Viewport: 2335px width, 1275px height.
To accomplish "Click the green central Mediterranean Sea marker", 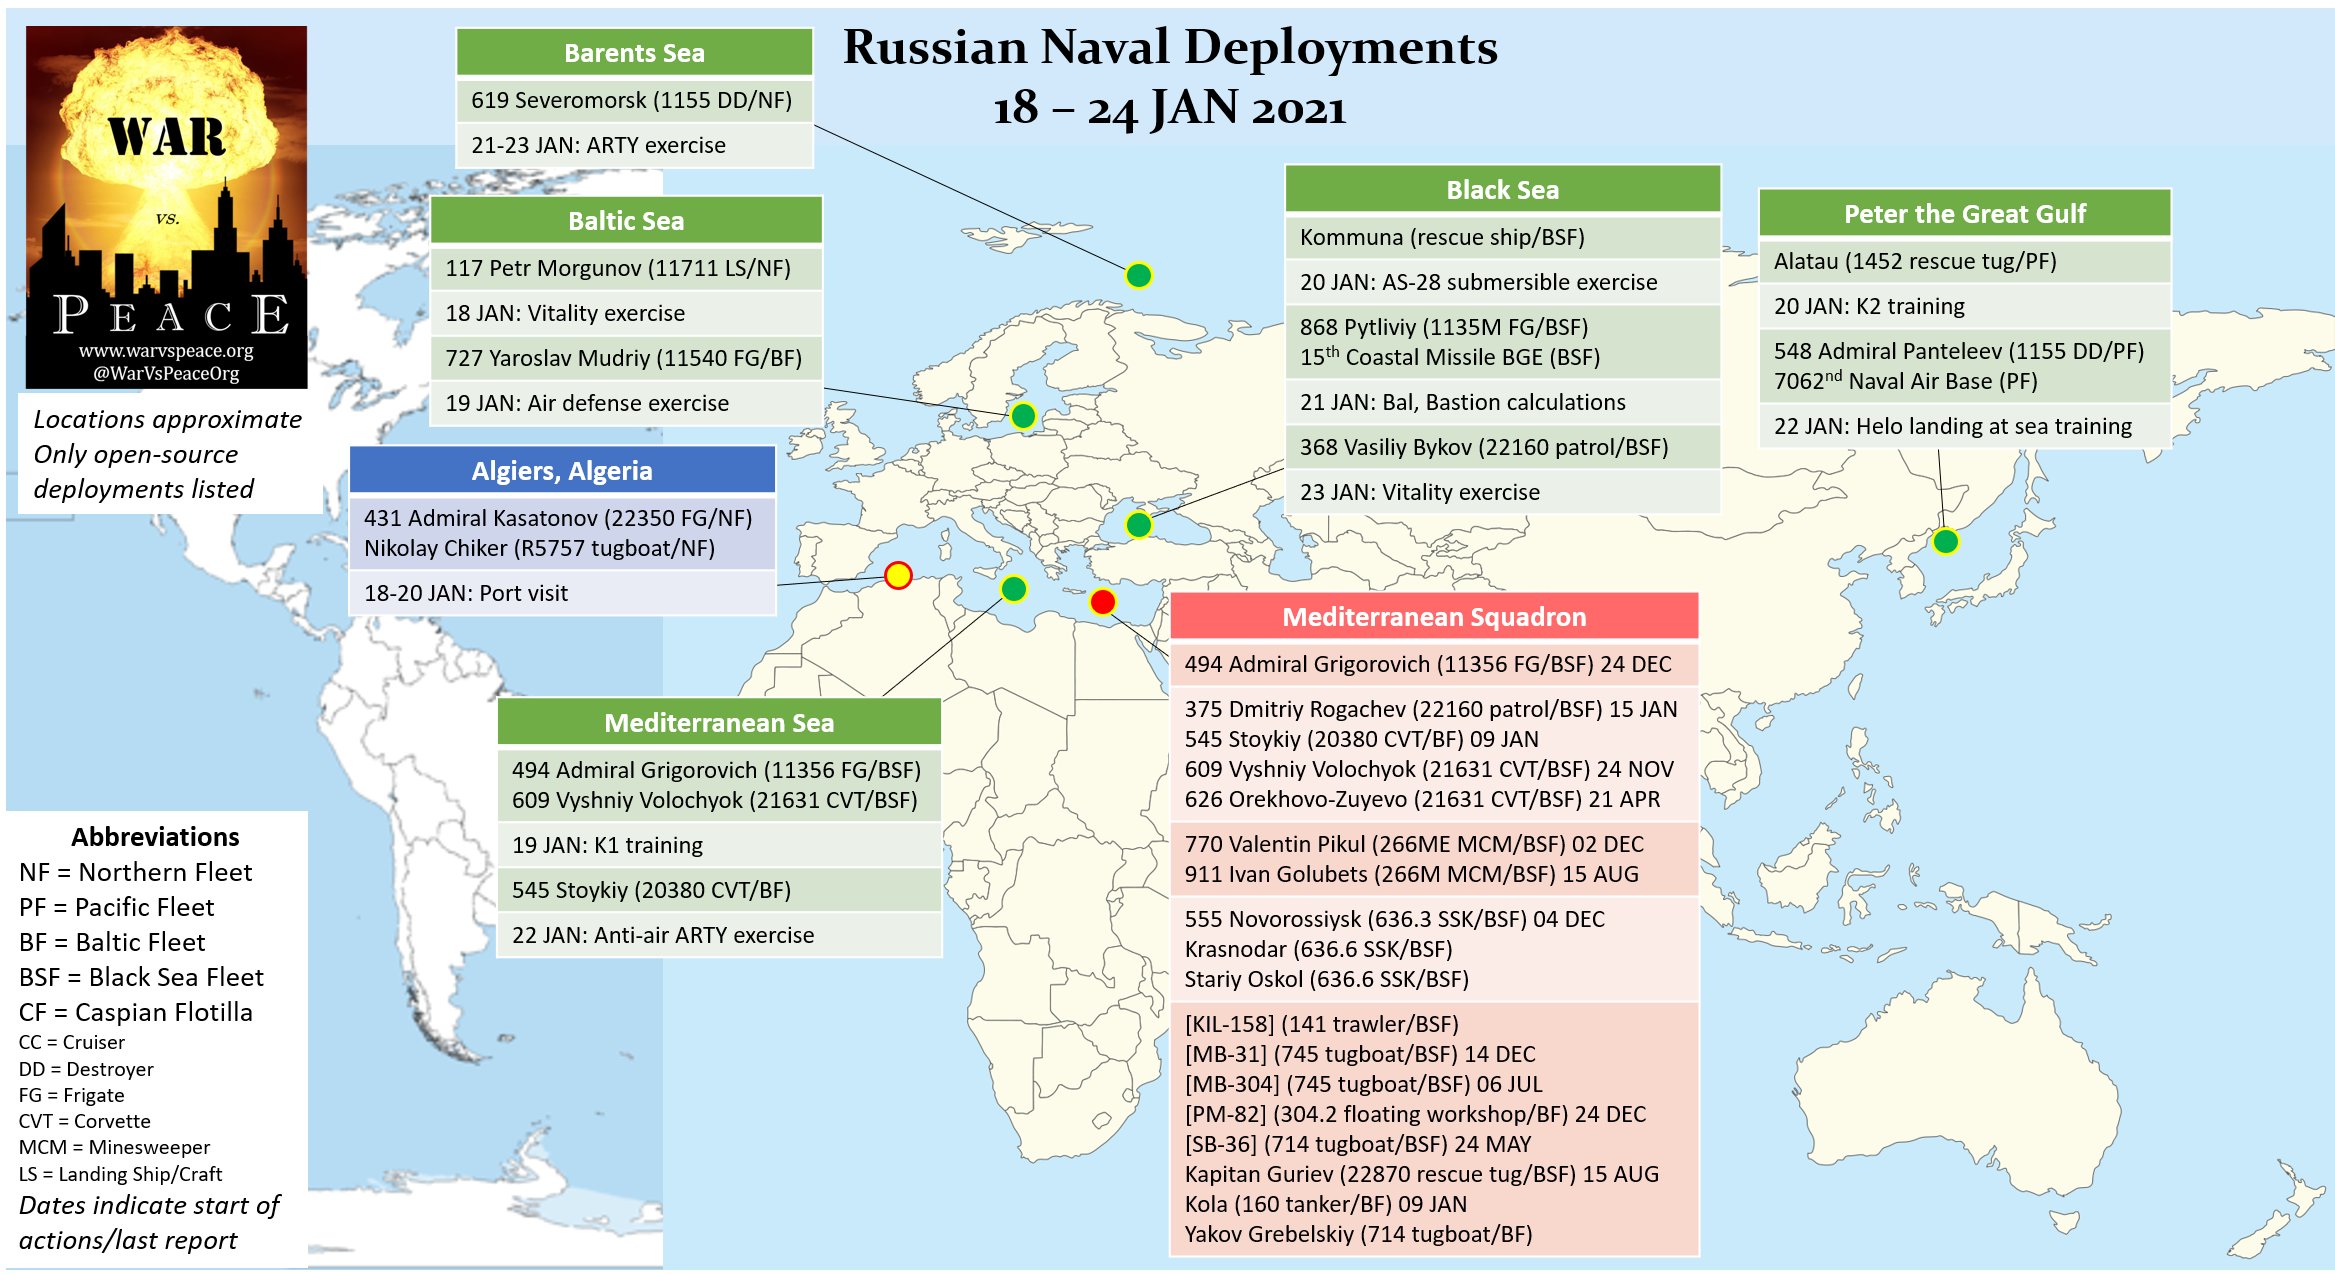I will 1013,589.
